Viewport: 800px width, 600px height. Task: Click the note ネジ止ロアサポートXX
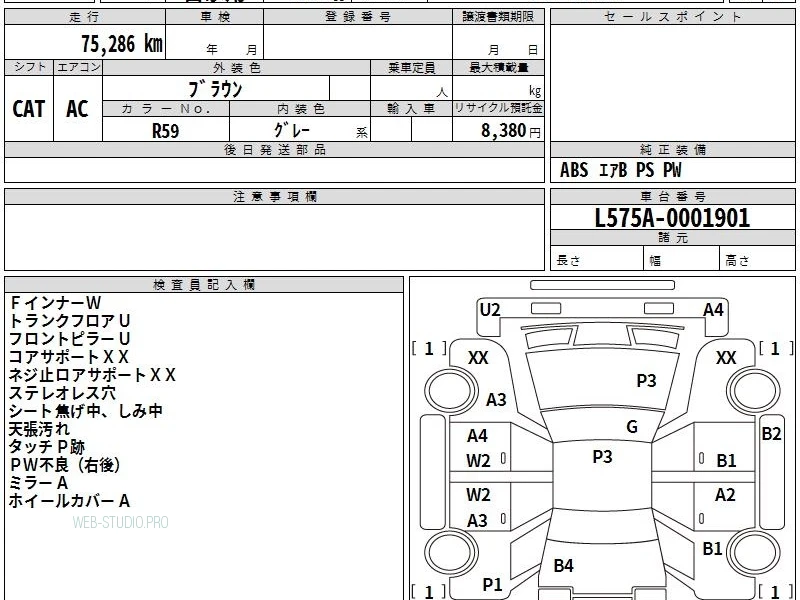tap(92, 375)
